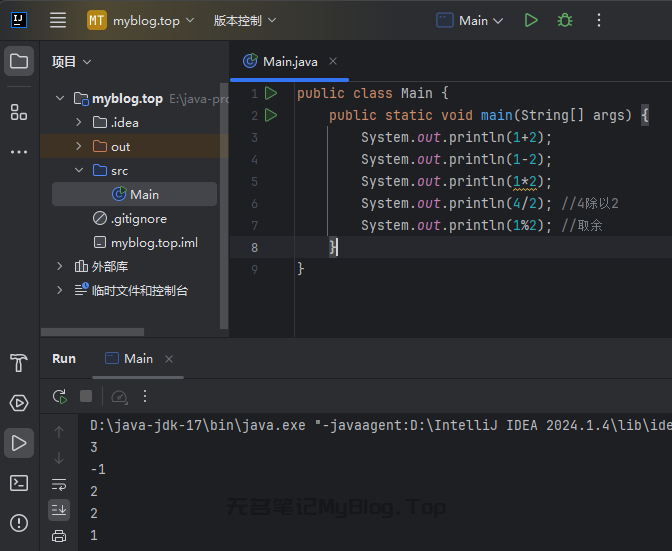Open the Problems tool window icon
The image size is (672, 551).
[x=19, y=523]
